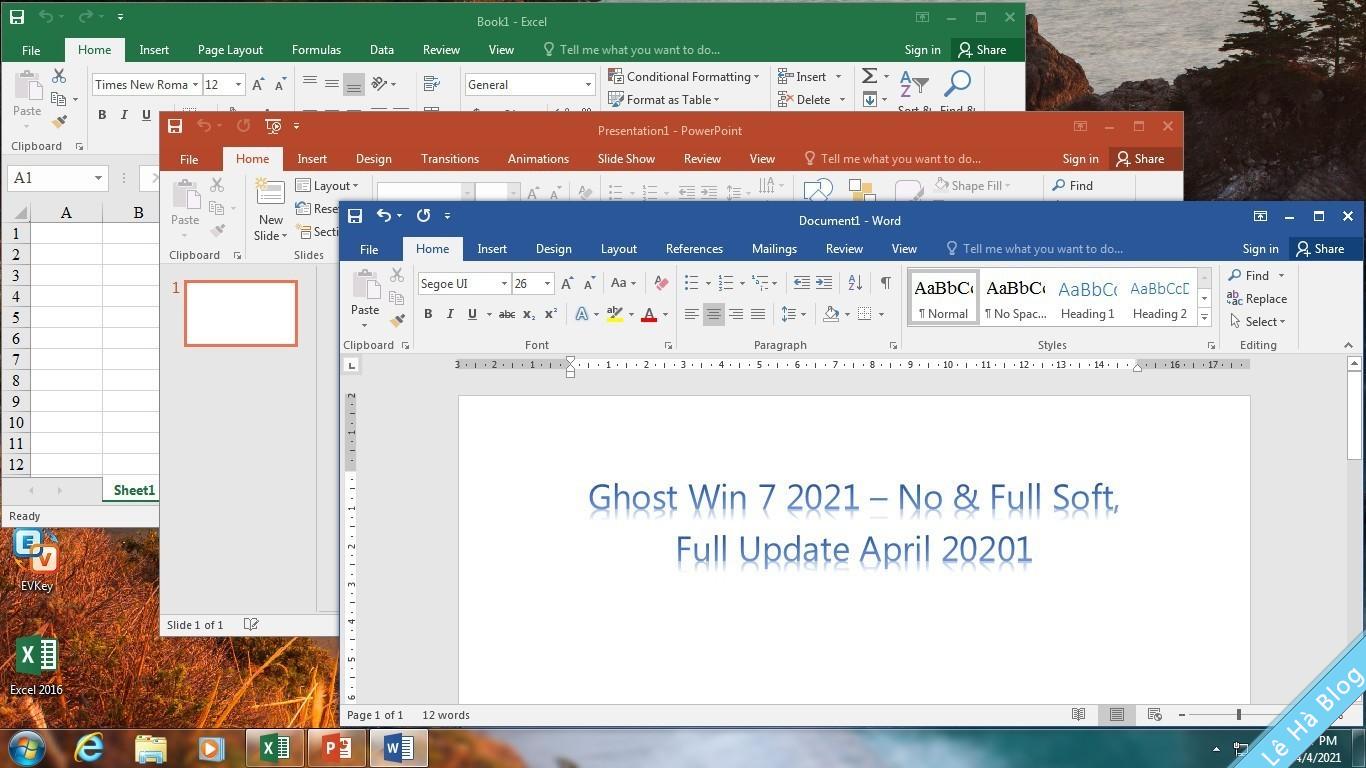This screenshot has width=1366, height=768.
Task: Open the References tab in Word
Action: pyautogui.click(x=694, y=249)
